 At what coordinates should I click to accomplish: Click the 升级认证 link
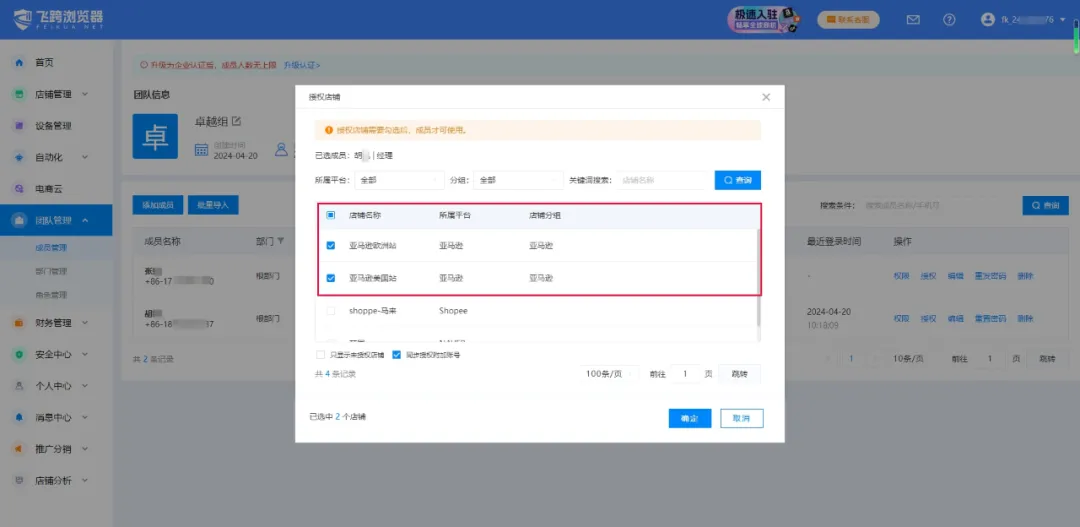coord(302,65)
